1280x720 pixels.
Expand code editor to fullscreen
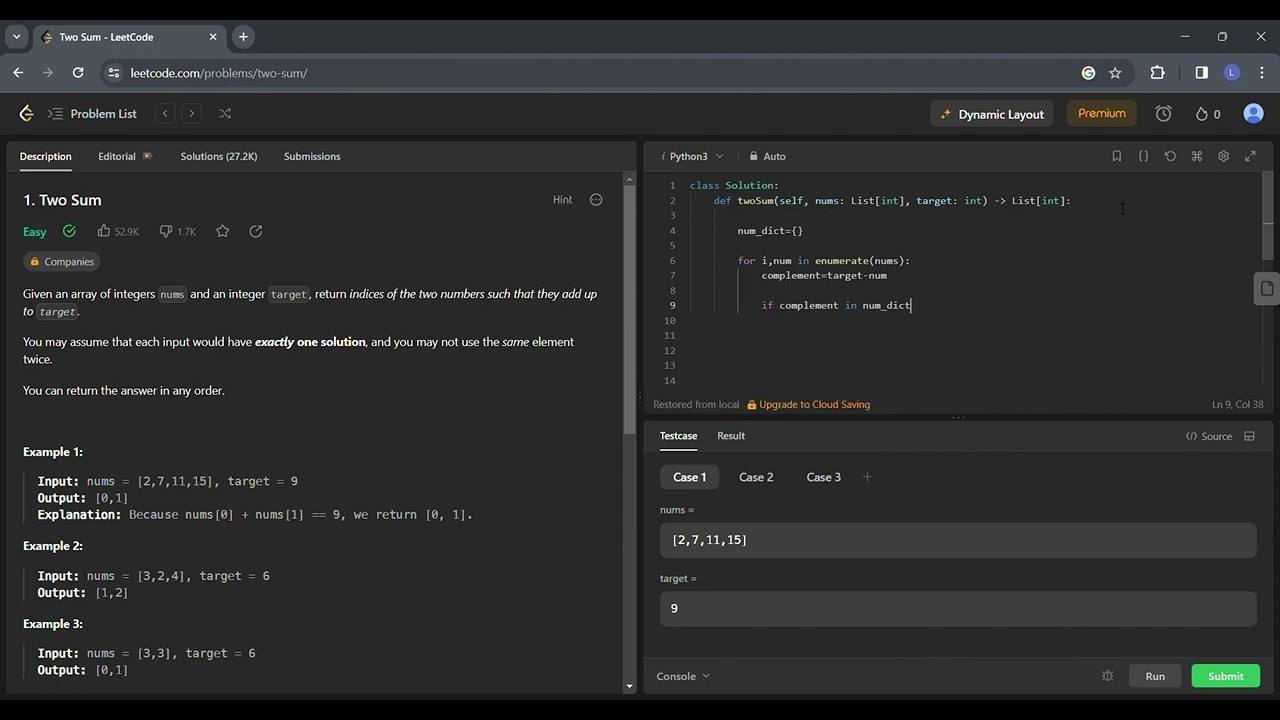tap(1250, 156)
